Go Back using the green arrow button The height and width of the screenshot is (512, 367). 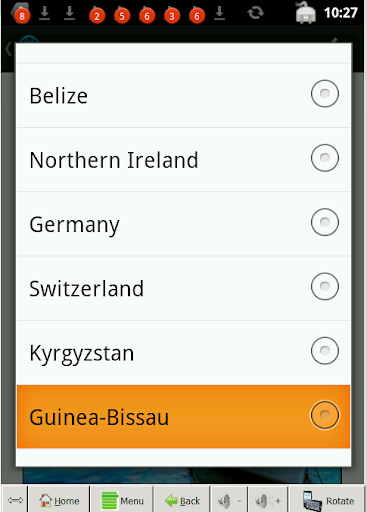tap(182, 500)
